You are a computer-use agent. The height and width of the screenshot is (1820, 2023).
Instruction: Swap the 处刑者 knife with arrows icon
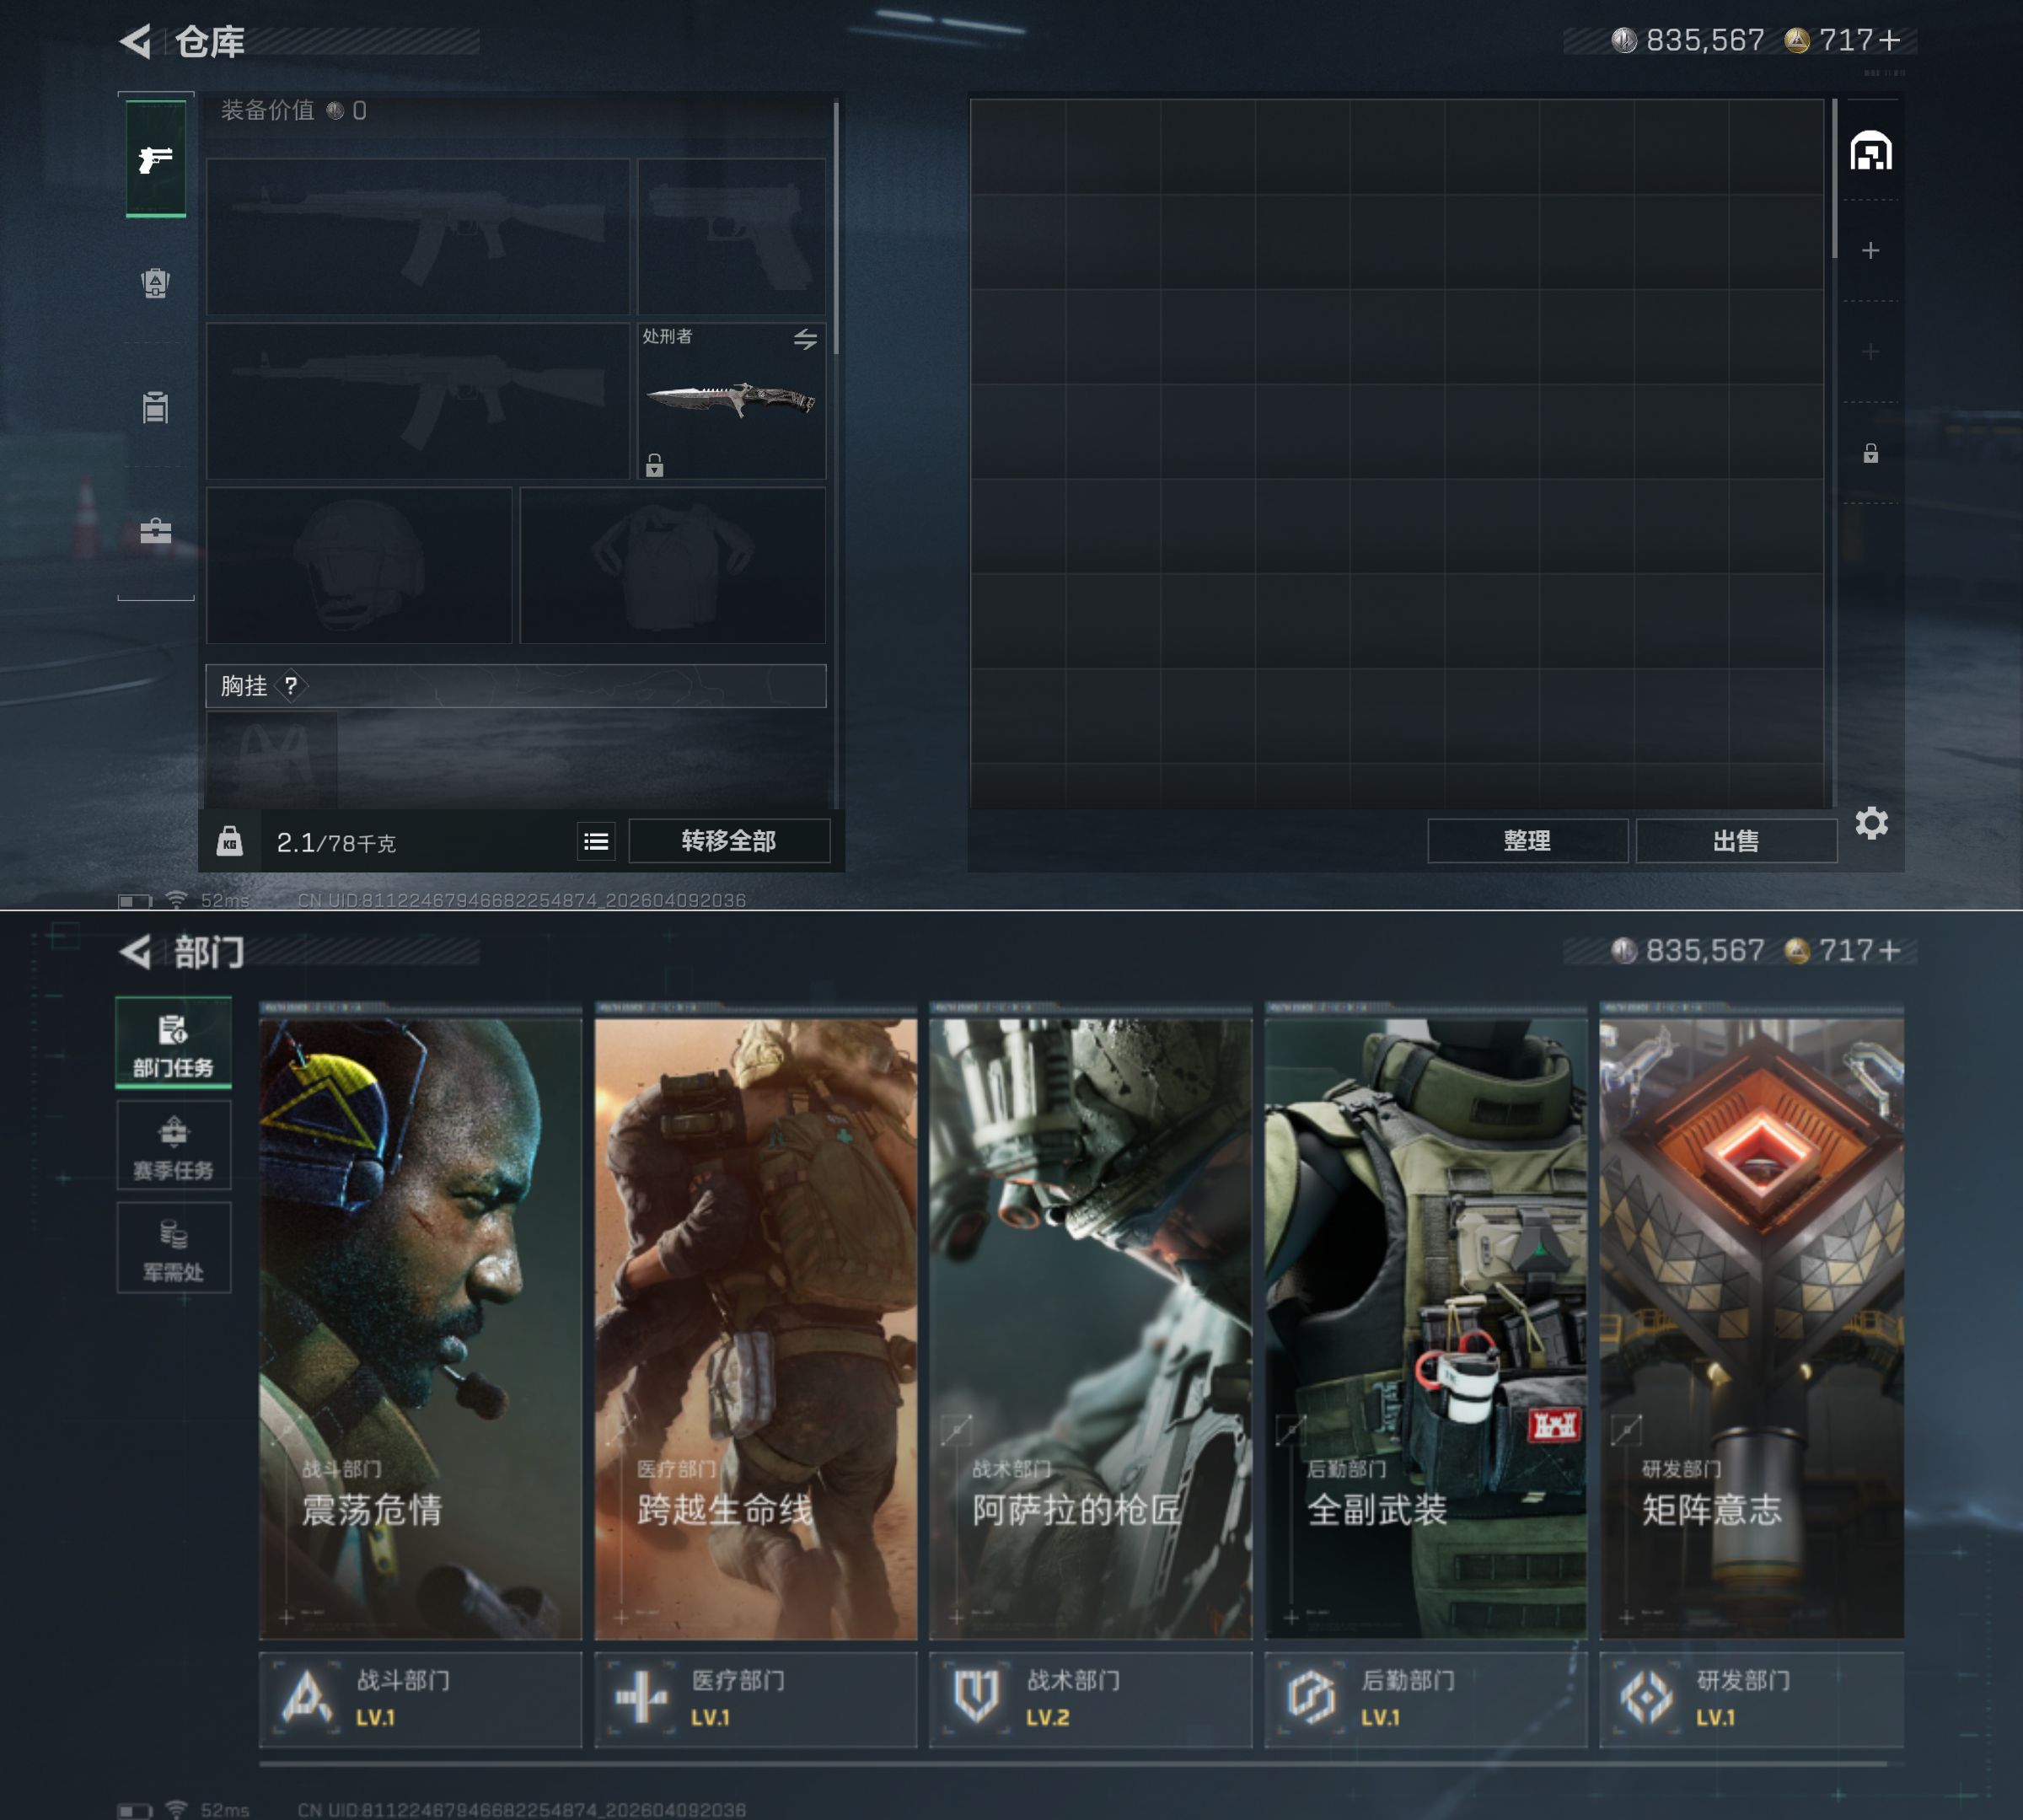point(805,339)
